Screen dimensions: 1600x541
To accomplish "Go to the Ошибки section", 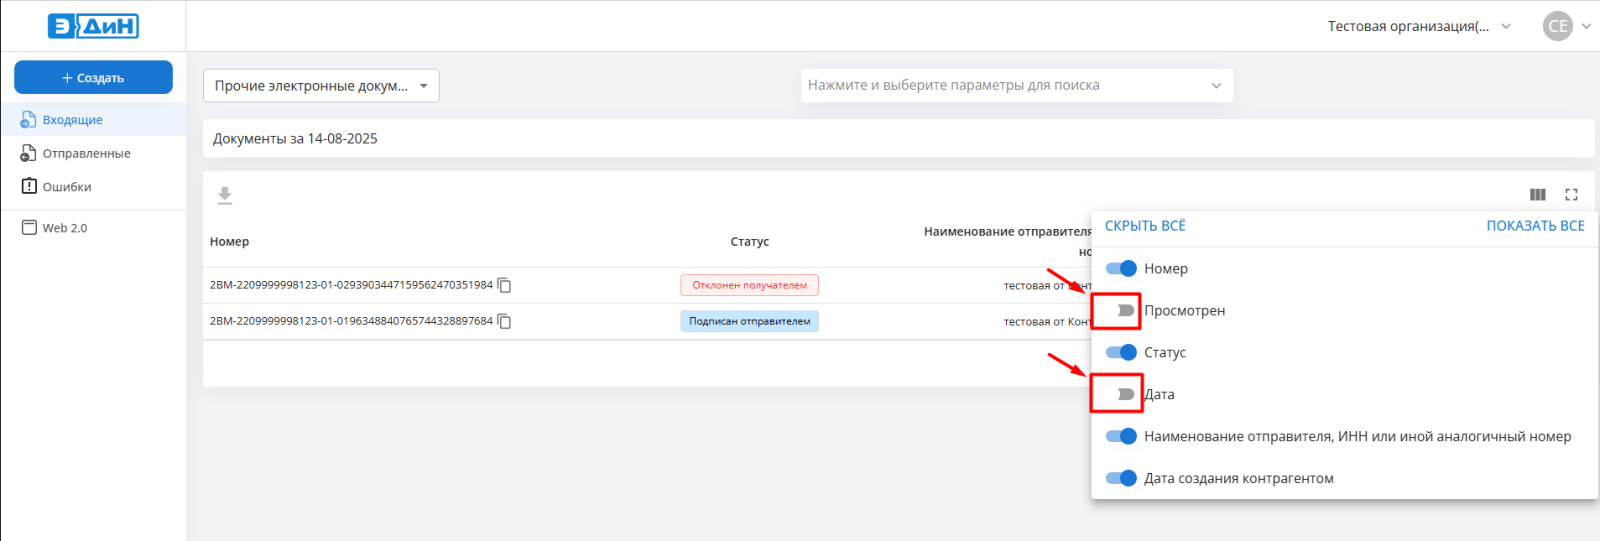I will (x=67, y=187).
